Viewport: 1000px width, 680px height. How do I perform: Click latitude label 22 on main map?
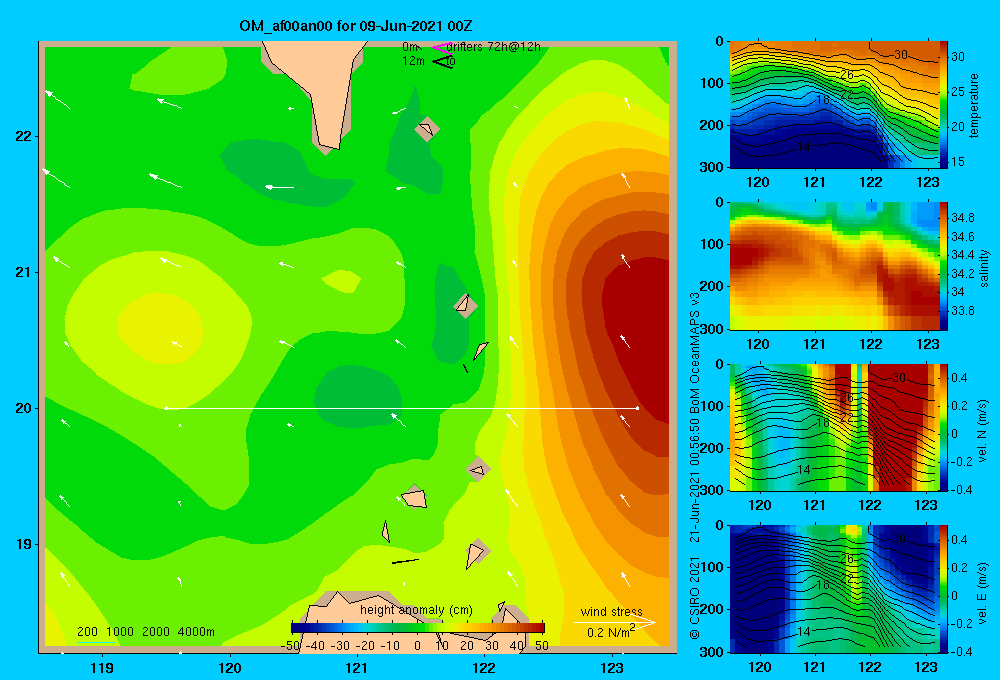[x=22, y=137]
